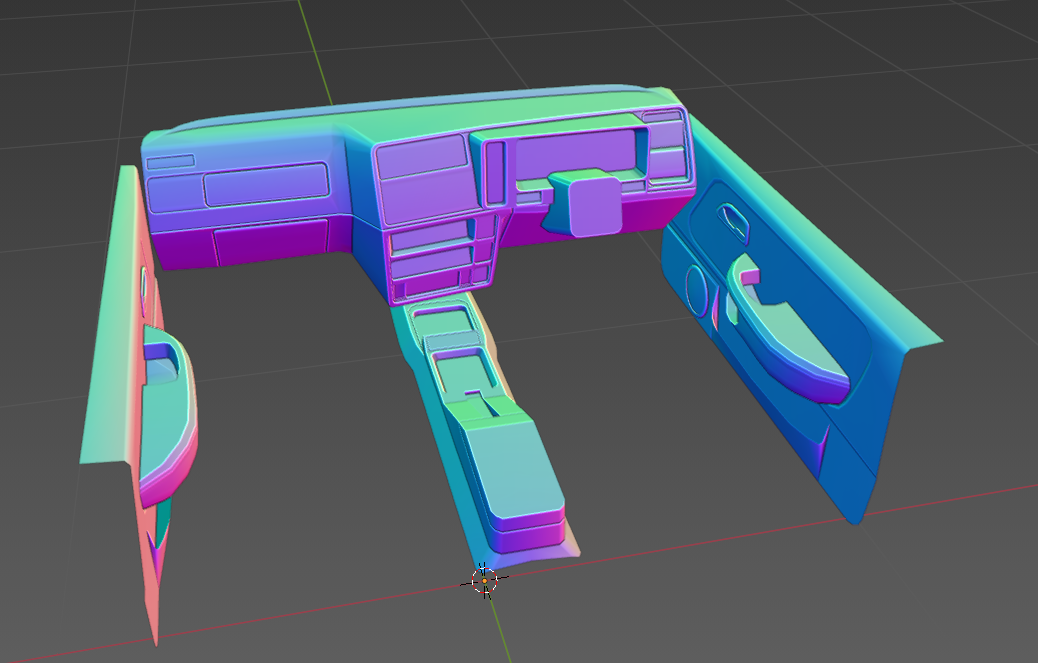Click the round speaker on right door panel
1038x663 pixels.
696,290
